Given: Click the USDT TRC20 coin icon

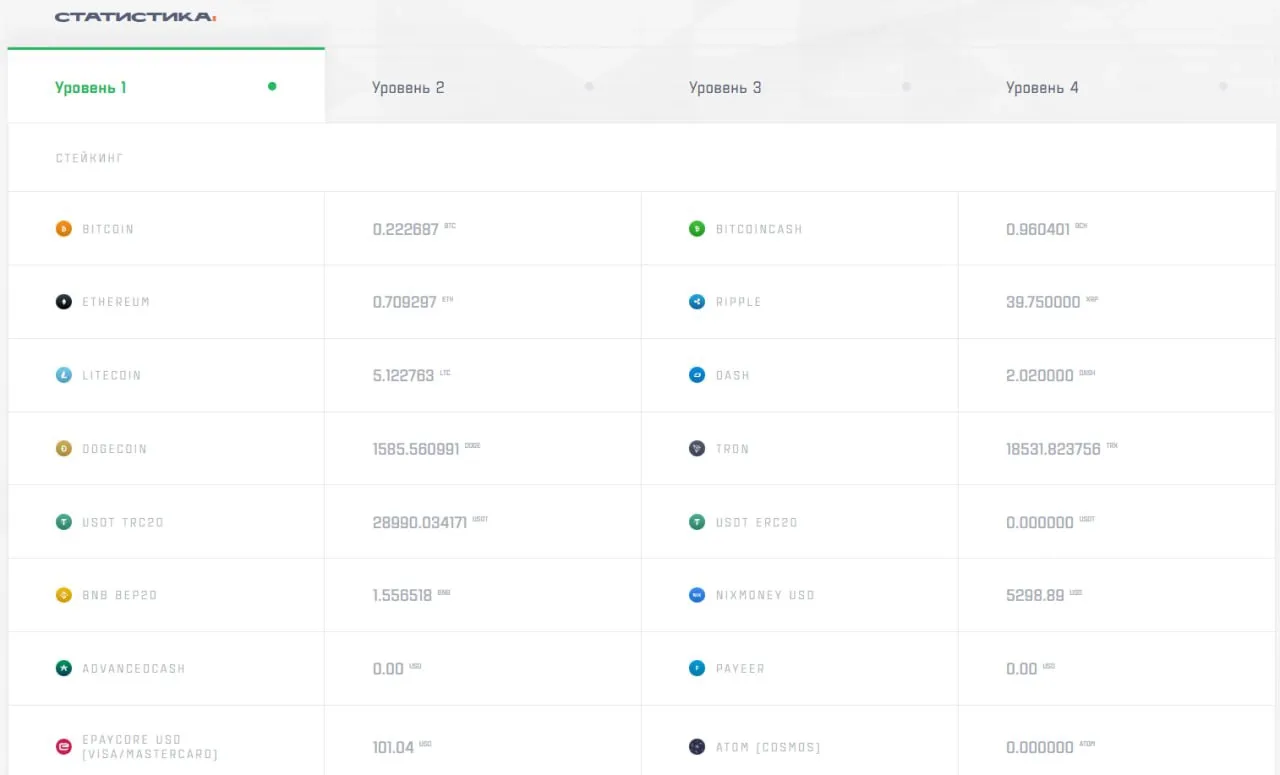Looking at the screenshot, I should (x=64, y=522).
